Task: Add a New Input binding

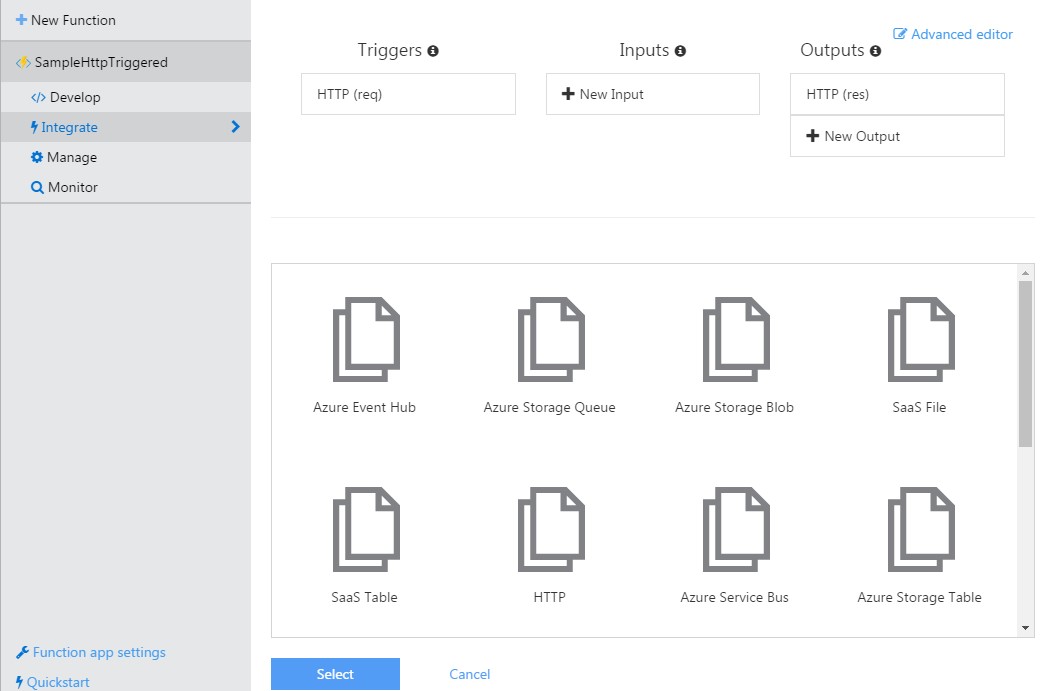Action: tap(653, 94)
